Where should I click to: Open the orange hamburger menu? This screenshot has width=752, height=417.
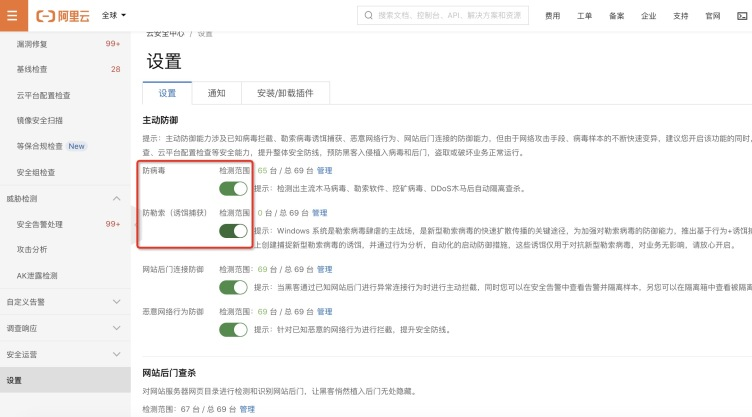pyautogui.click(x=12, y=16)
